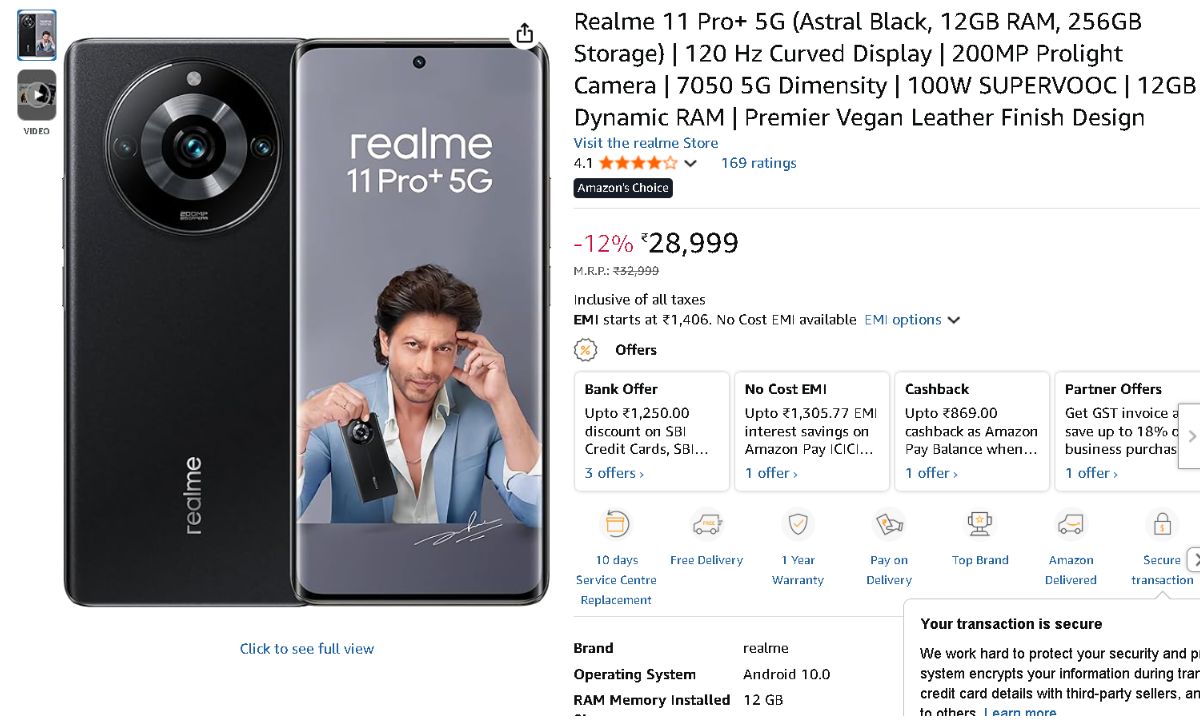Click the Secure transaction lock icon
This screenshot has height=720, width=1200.
point(1161,524)
